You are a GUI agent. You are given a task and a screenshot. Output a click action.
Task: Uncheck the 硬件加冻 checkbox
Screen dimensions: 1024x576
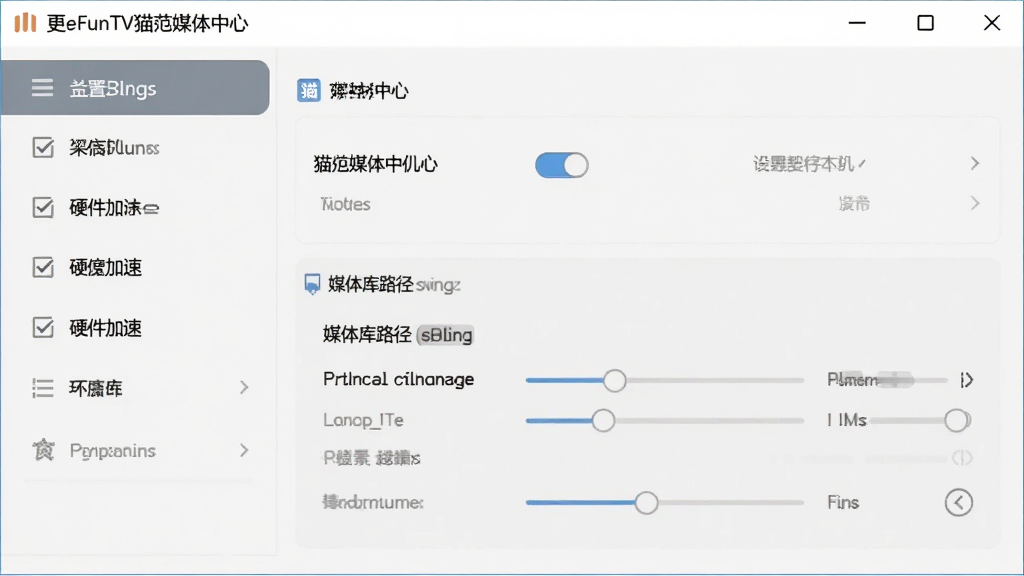coord(43,208)
